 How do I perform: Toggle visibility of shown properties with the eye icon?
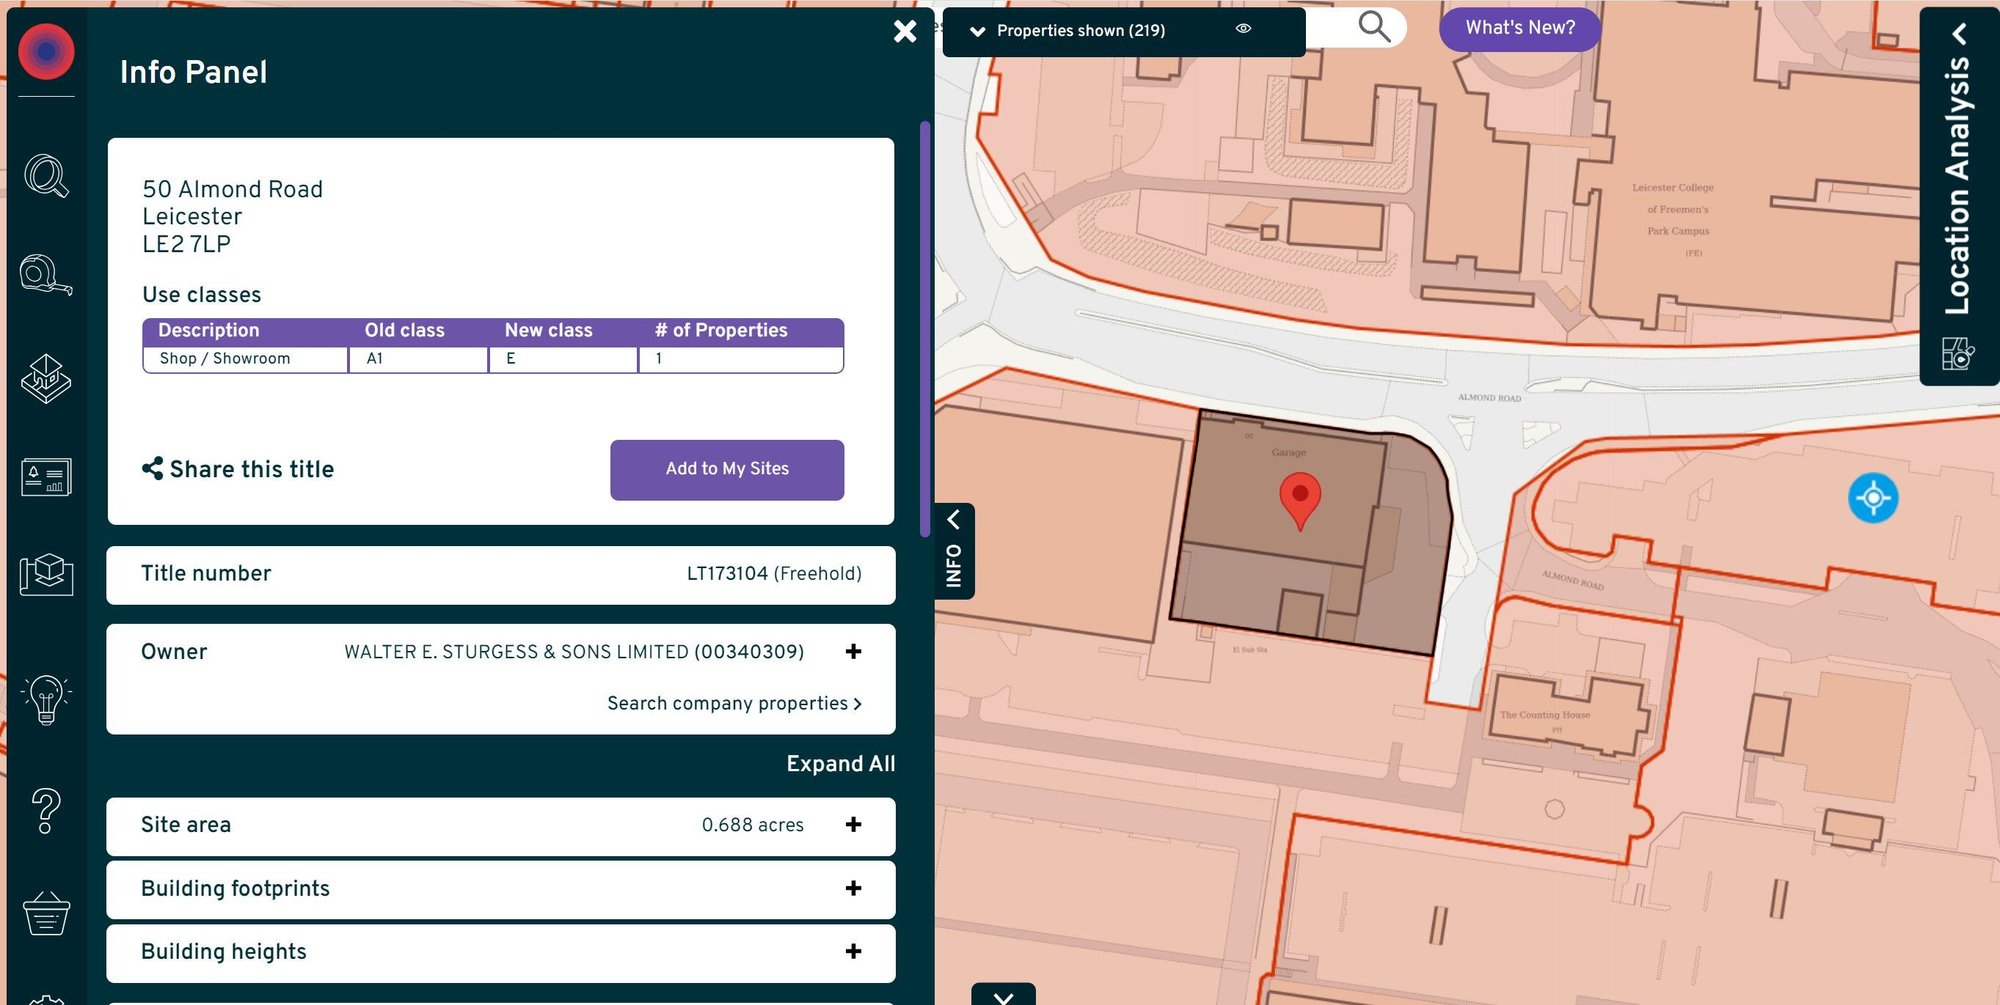point(1243,29)
